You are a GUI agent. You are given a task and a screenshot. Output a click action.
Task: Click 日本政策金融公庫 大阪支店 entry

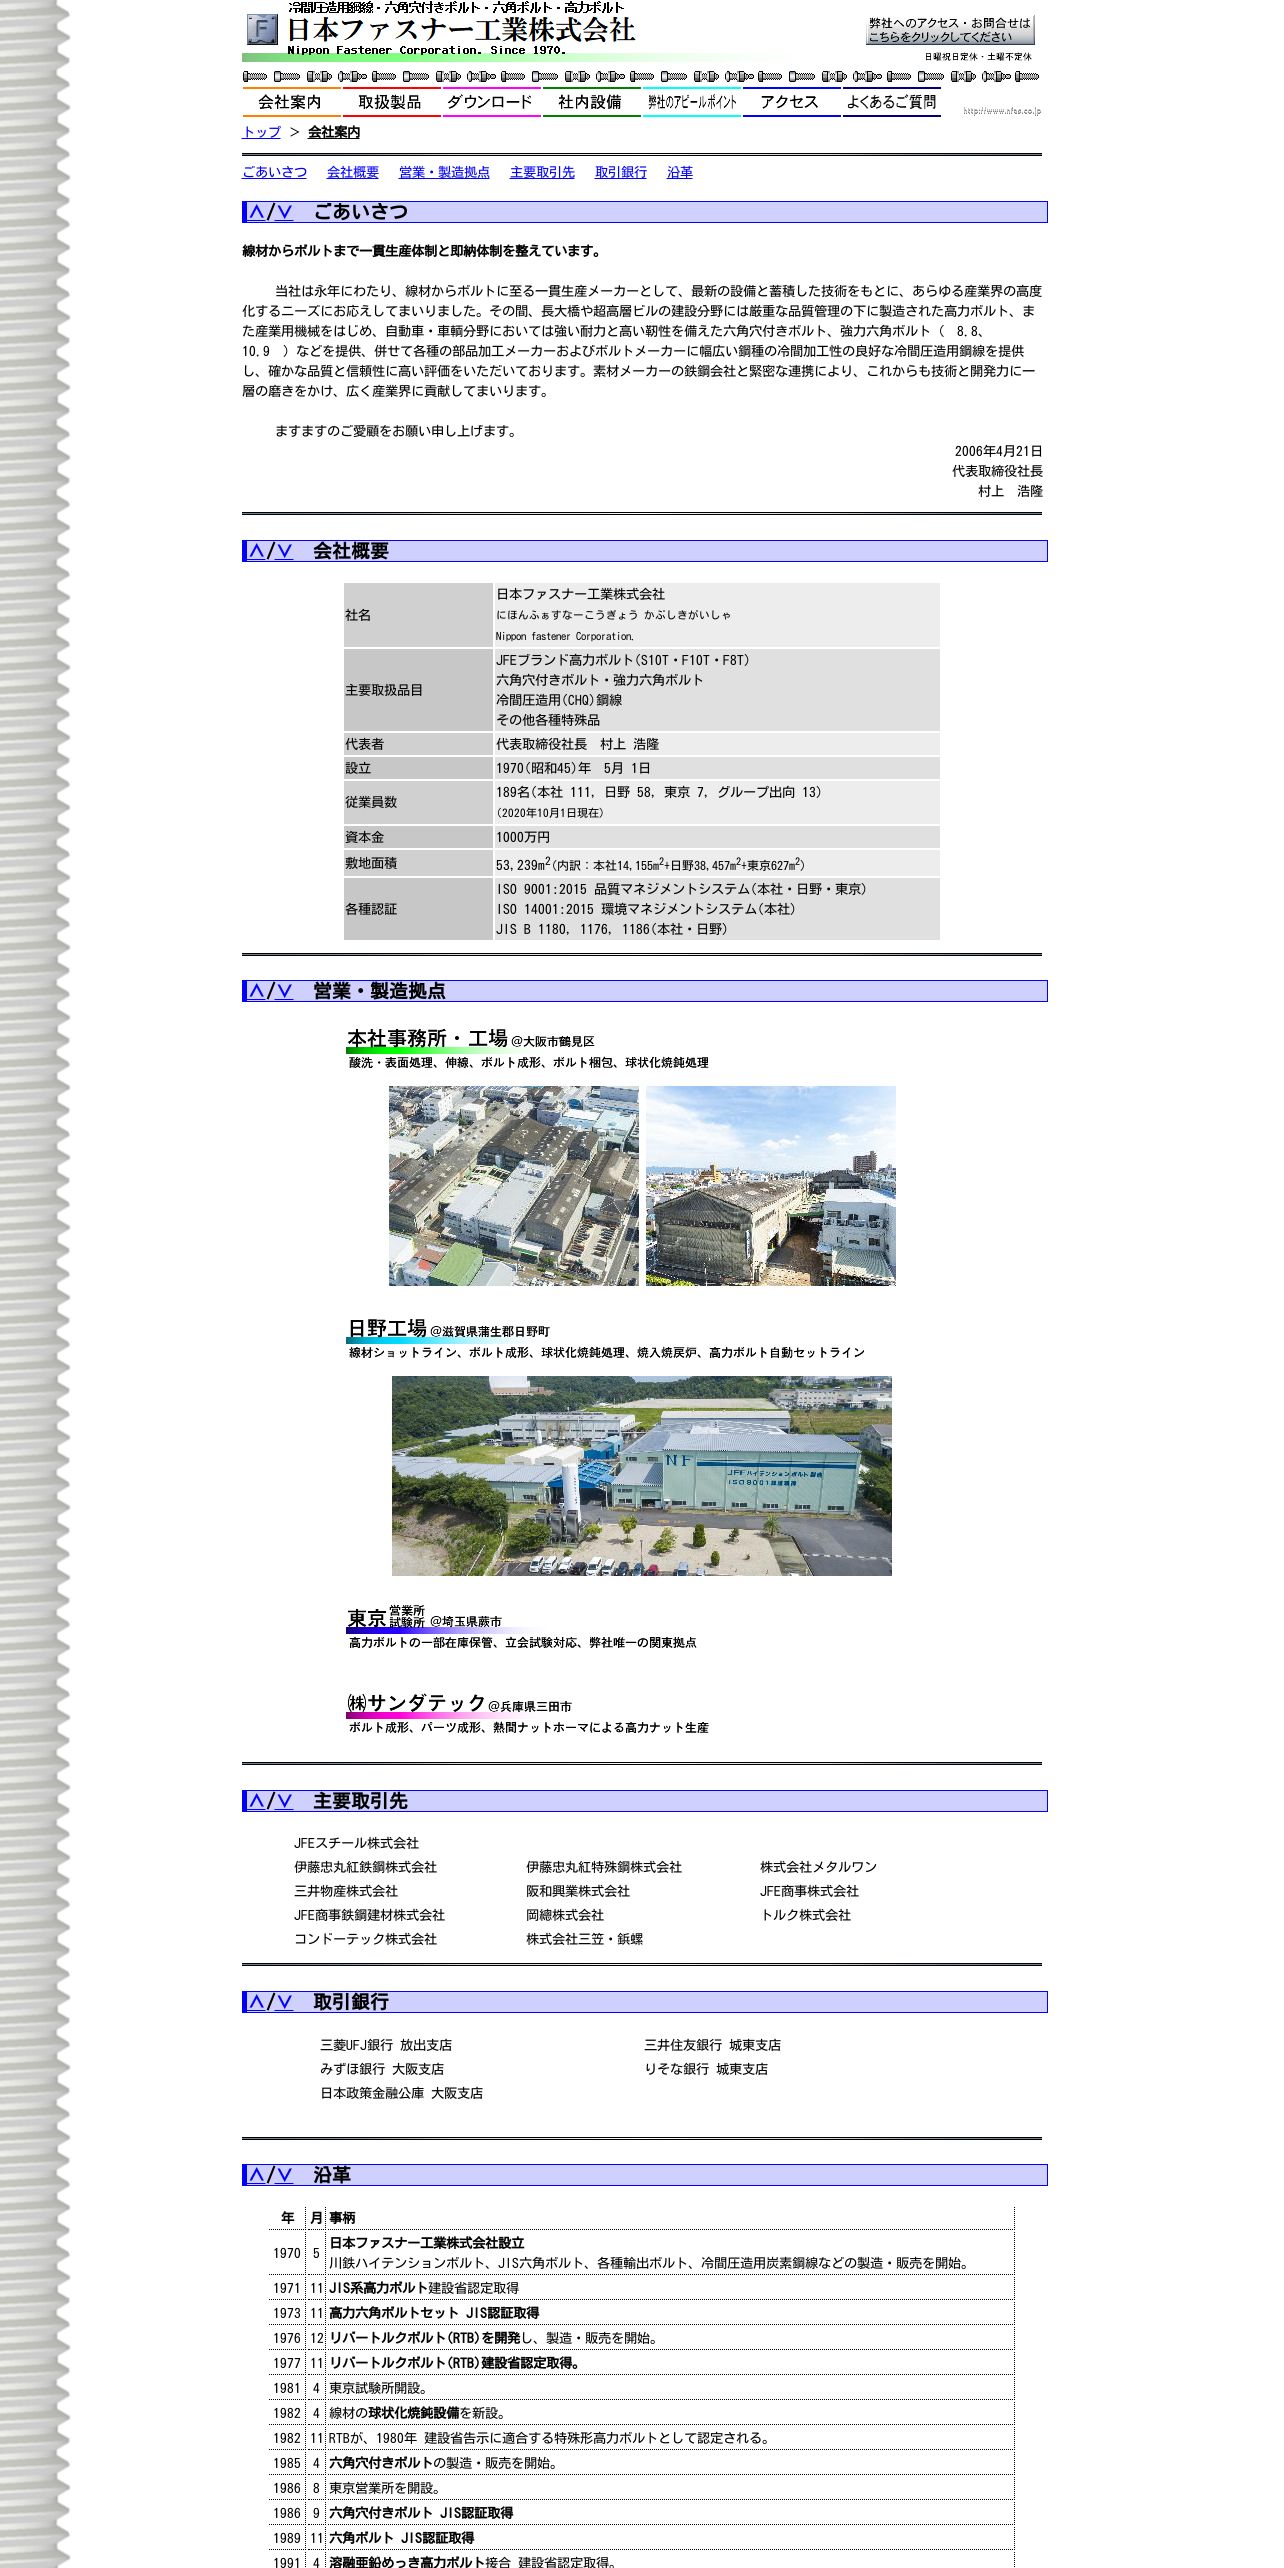click(x=401, y=2093)
